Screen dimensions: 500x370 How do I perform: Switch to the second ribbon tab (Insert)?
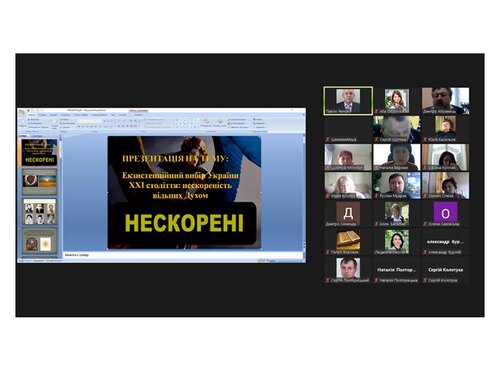(x=42, y=115)
